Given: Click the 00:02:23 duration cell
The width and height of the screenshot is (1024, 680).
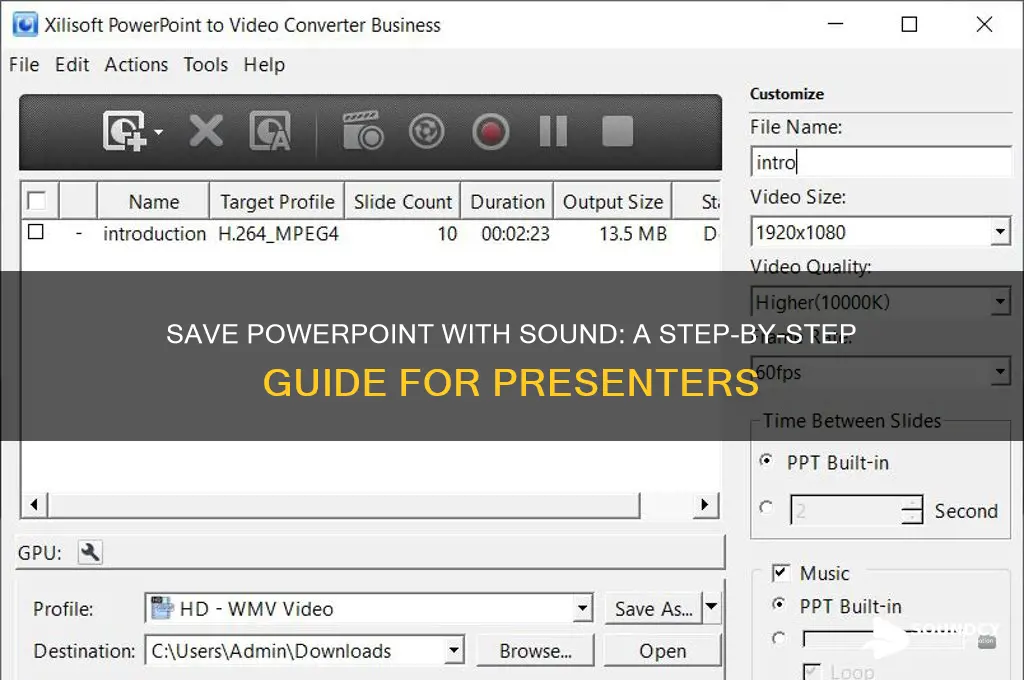Looking at the screenshot, I should [x=515, y=233].
